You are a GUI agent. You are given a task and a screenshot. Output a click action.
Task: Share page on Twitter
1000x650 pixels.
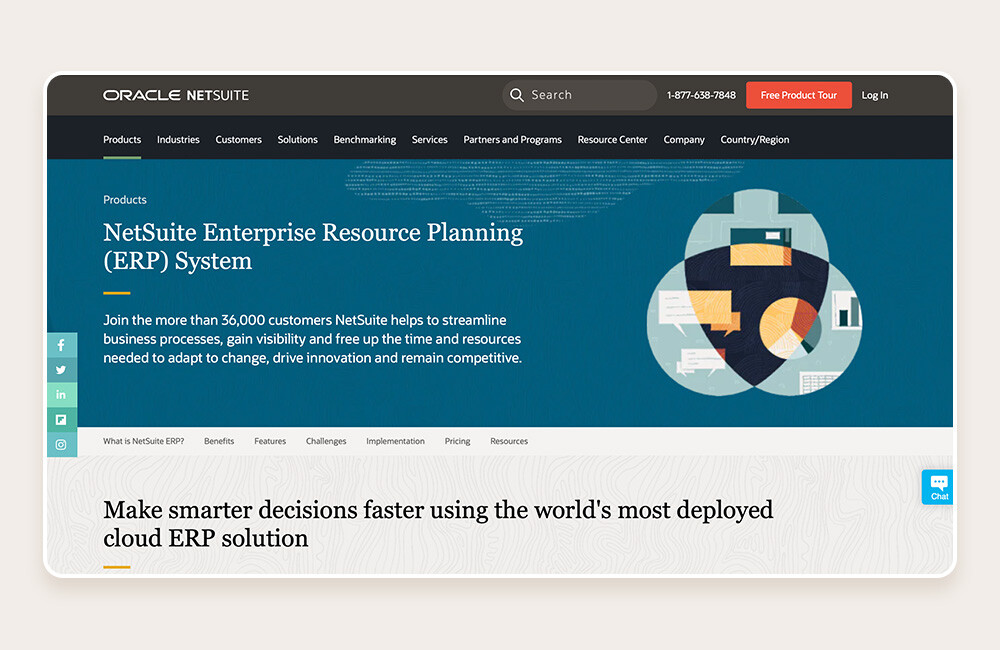tap(61, 370)
